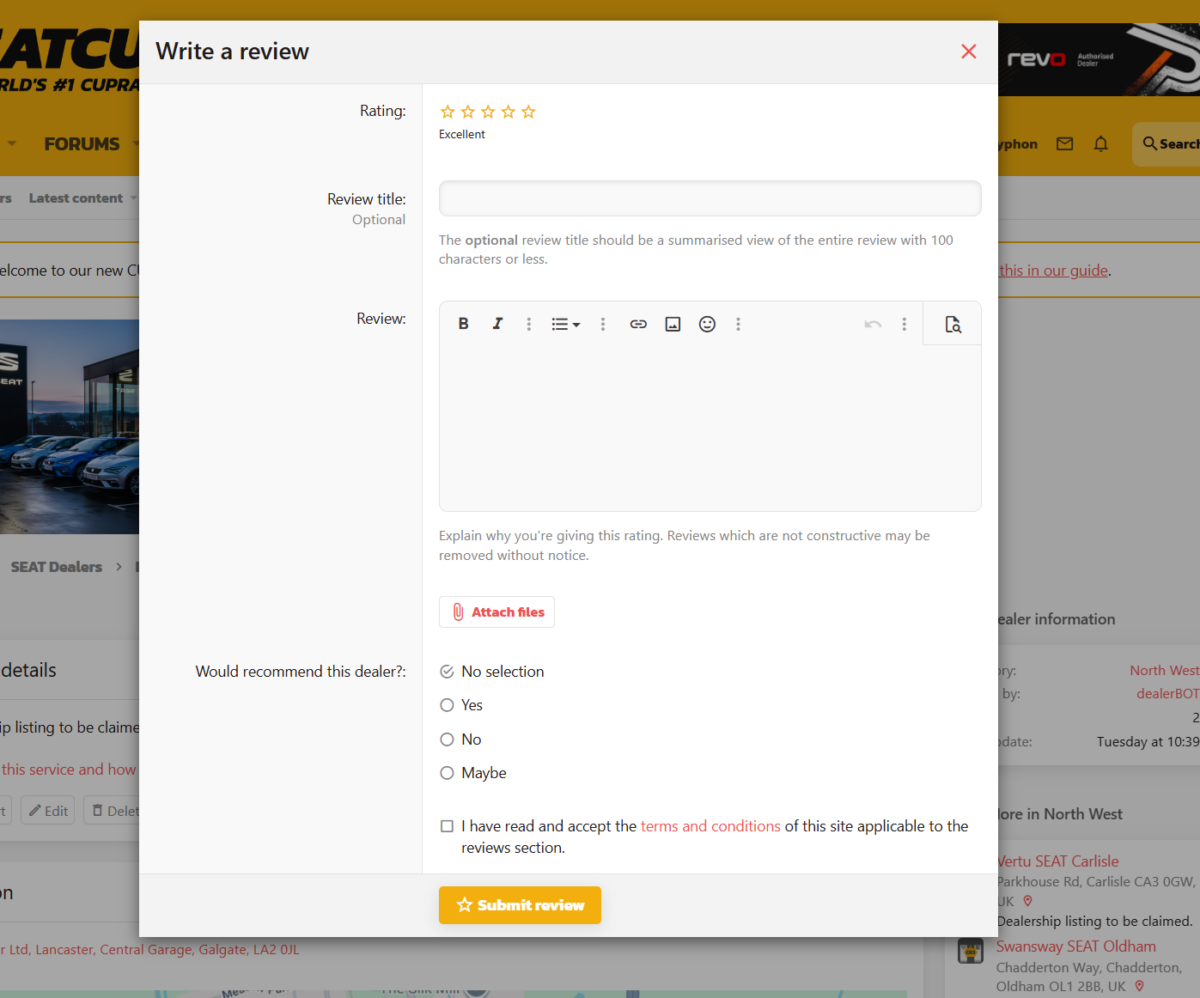1200x998 pixels.
Task: Open the smilies emoji picker
Action: click(x=707, y=324)
